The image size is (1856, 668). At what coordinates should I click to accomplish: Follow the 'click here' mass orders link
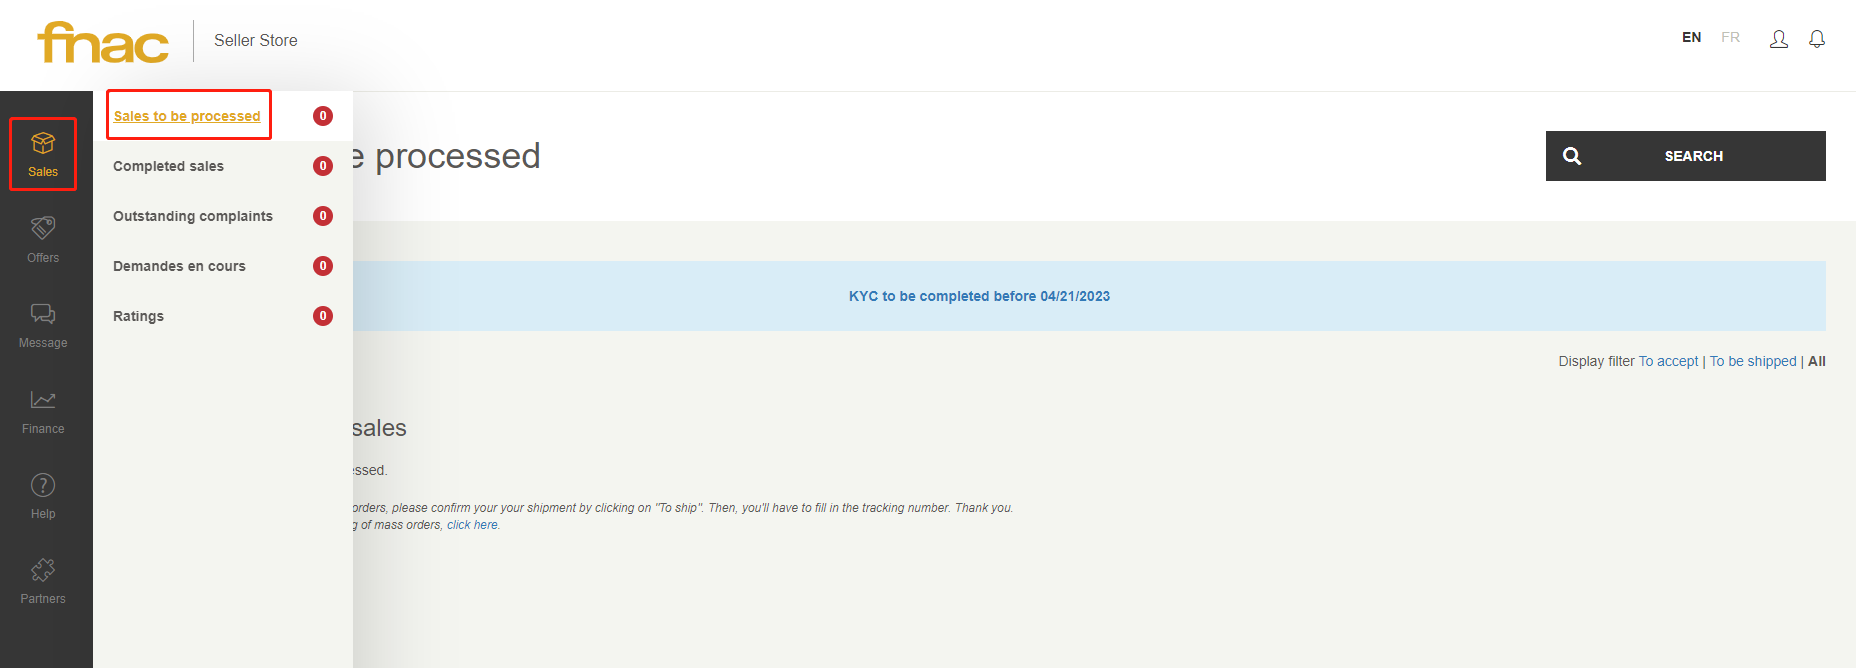point(472,525)
